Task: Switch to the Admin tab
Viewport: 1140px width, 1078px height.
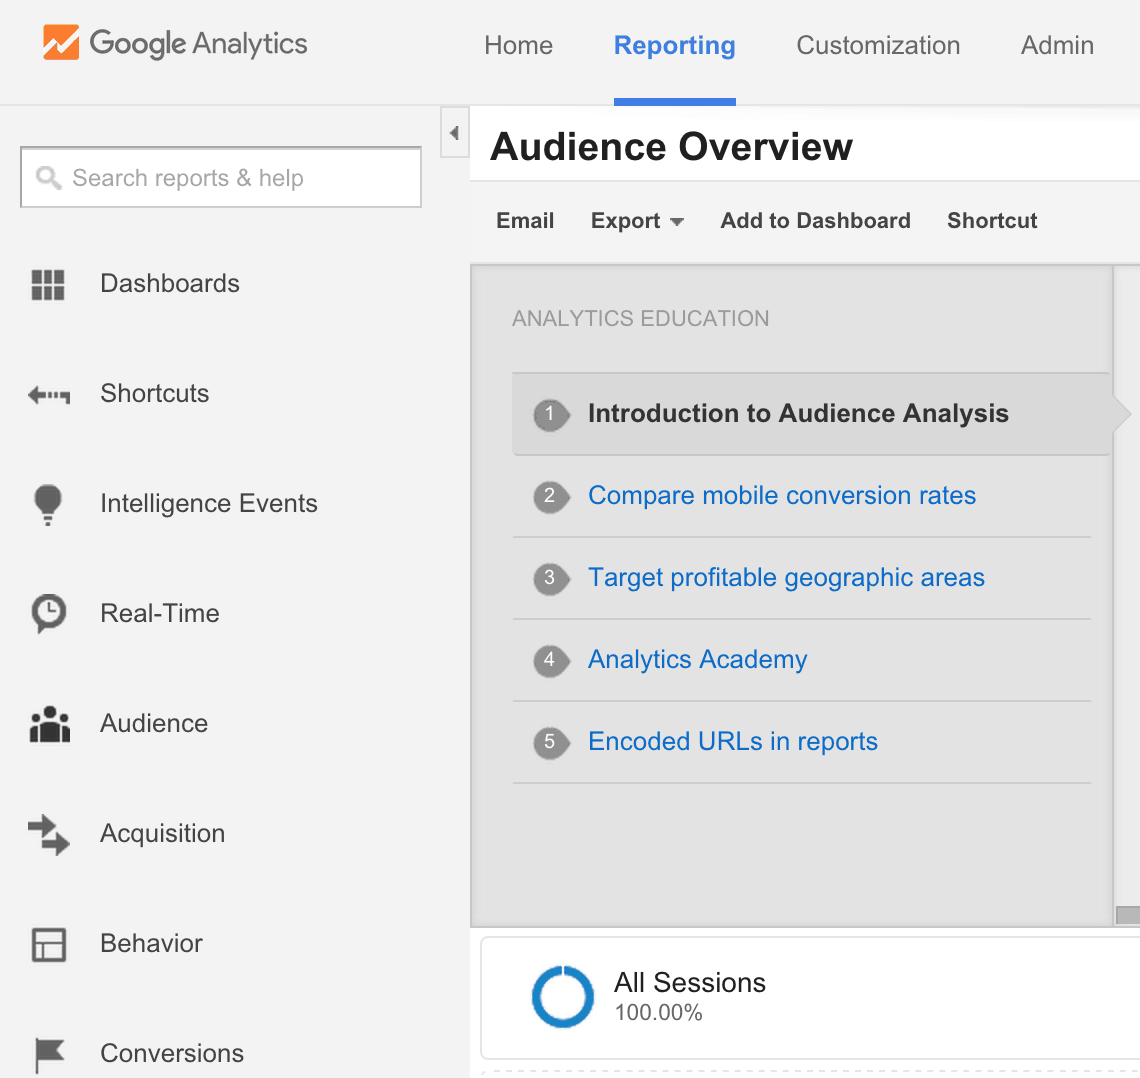Action: (1057, 45)
